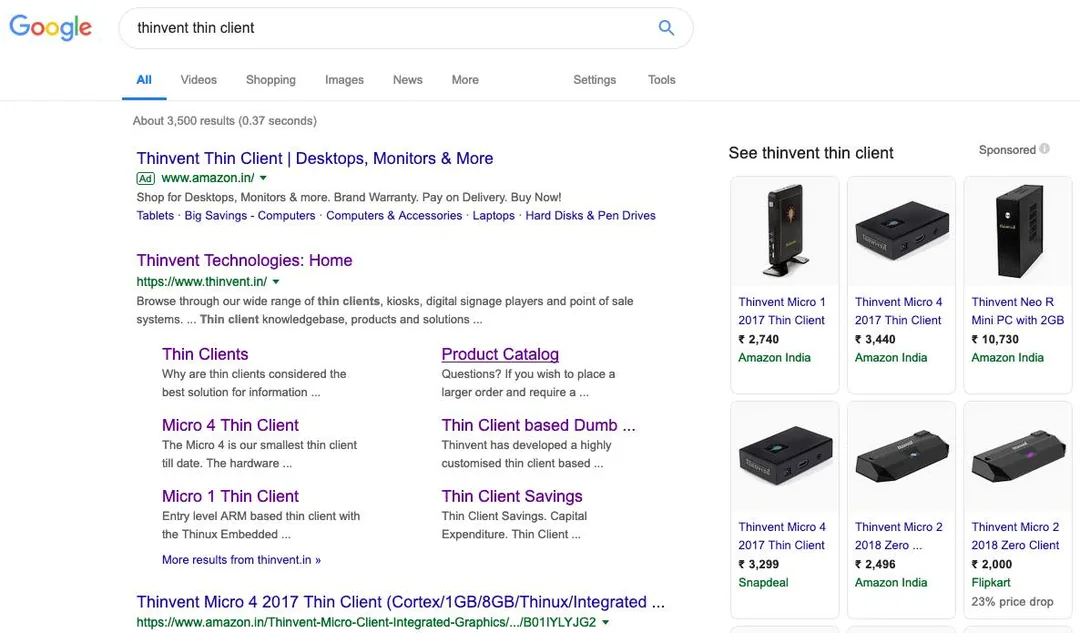The width and height of the screenshot is (1080, 633).
Task: Open search Settings
Action: (x=594, y=80)
